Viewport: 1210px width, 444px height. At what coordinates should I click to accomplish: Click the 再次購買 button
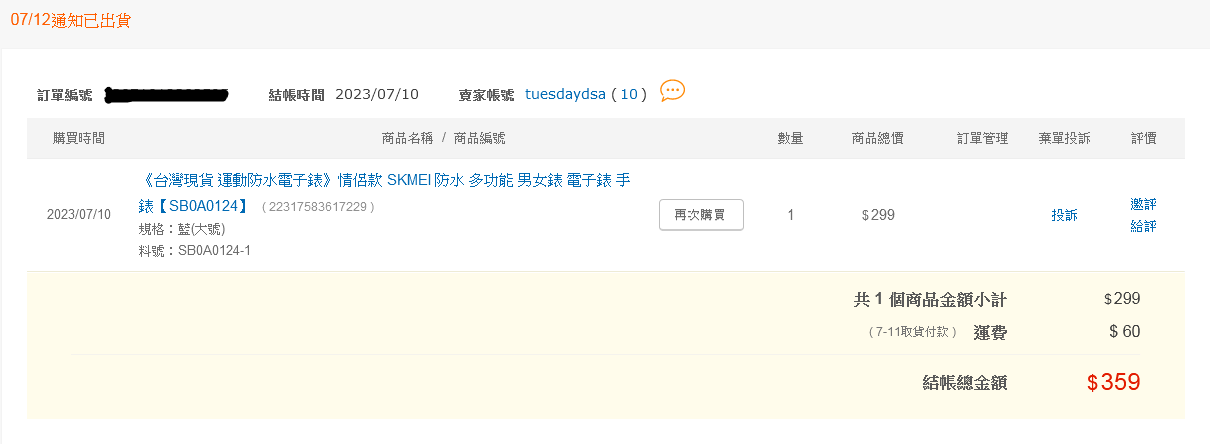click(701, 215)
